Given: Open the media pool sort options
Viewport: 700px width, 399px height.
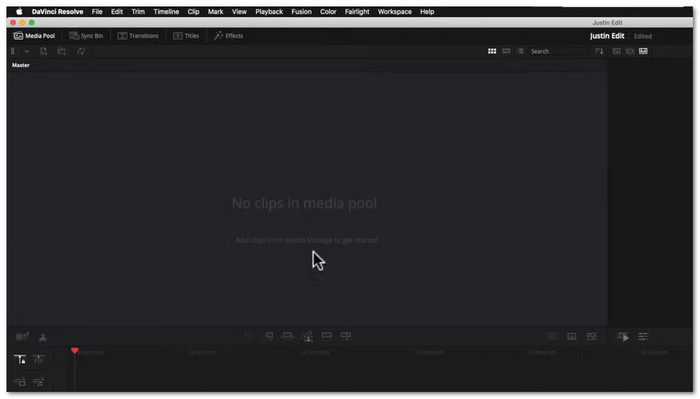Looking at the screenshot, I should pos(599,51).
